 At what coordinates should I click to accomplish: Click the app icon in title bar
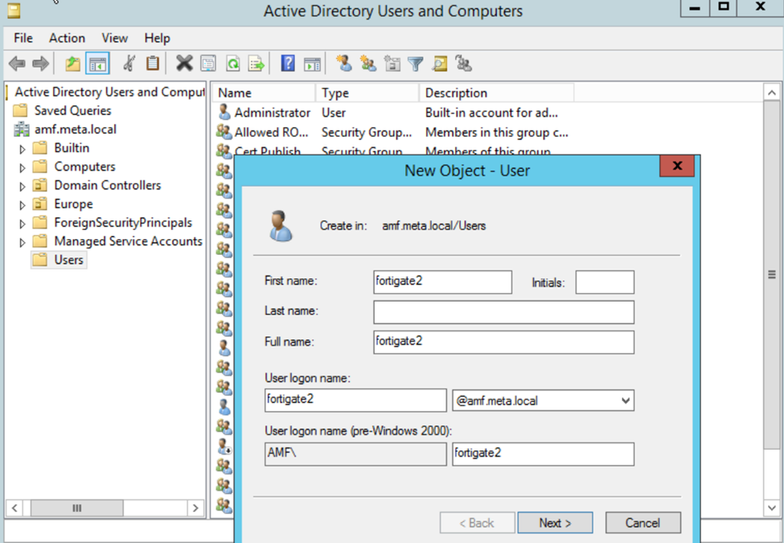click(14, 10)
